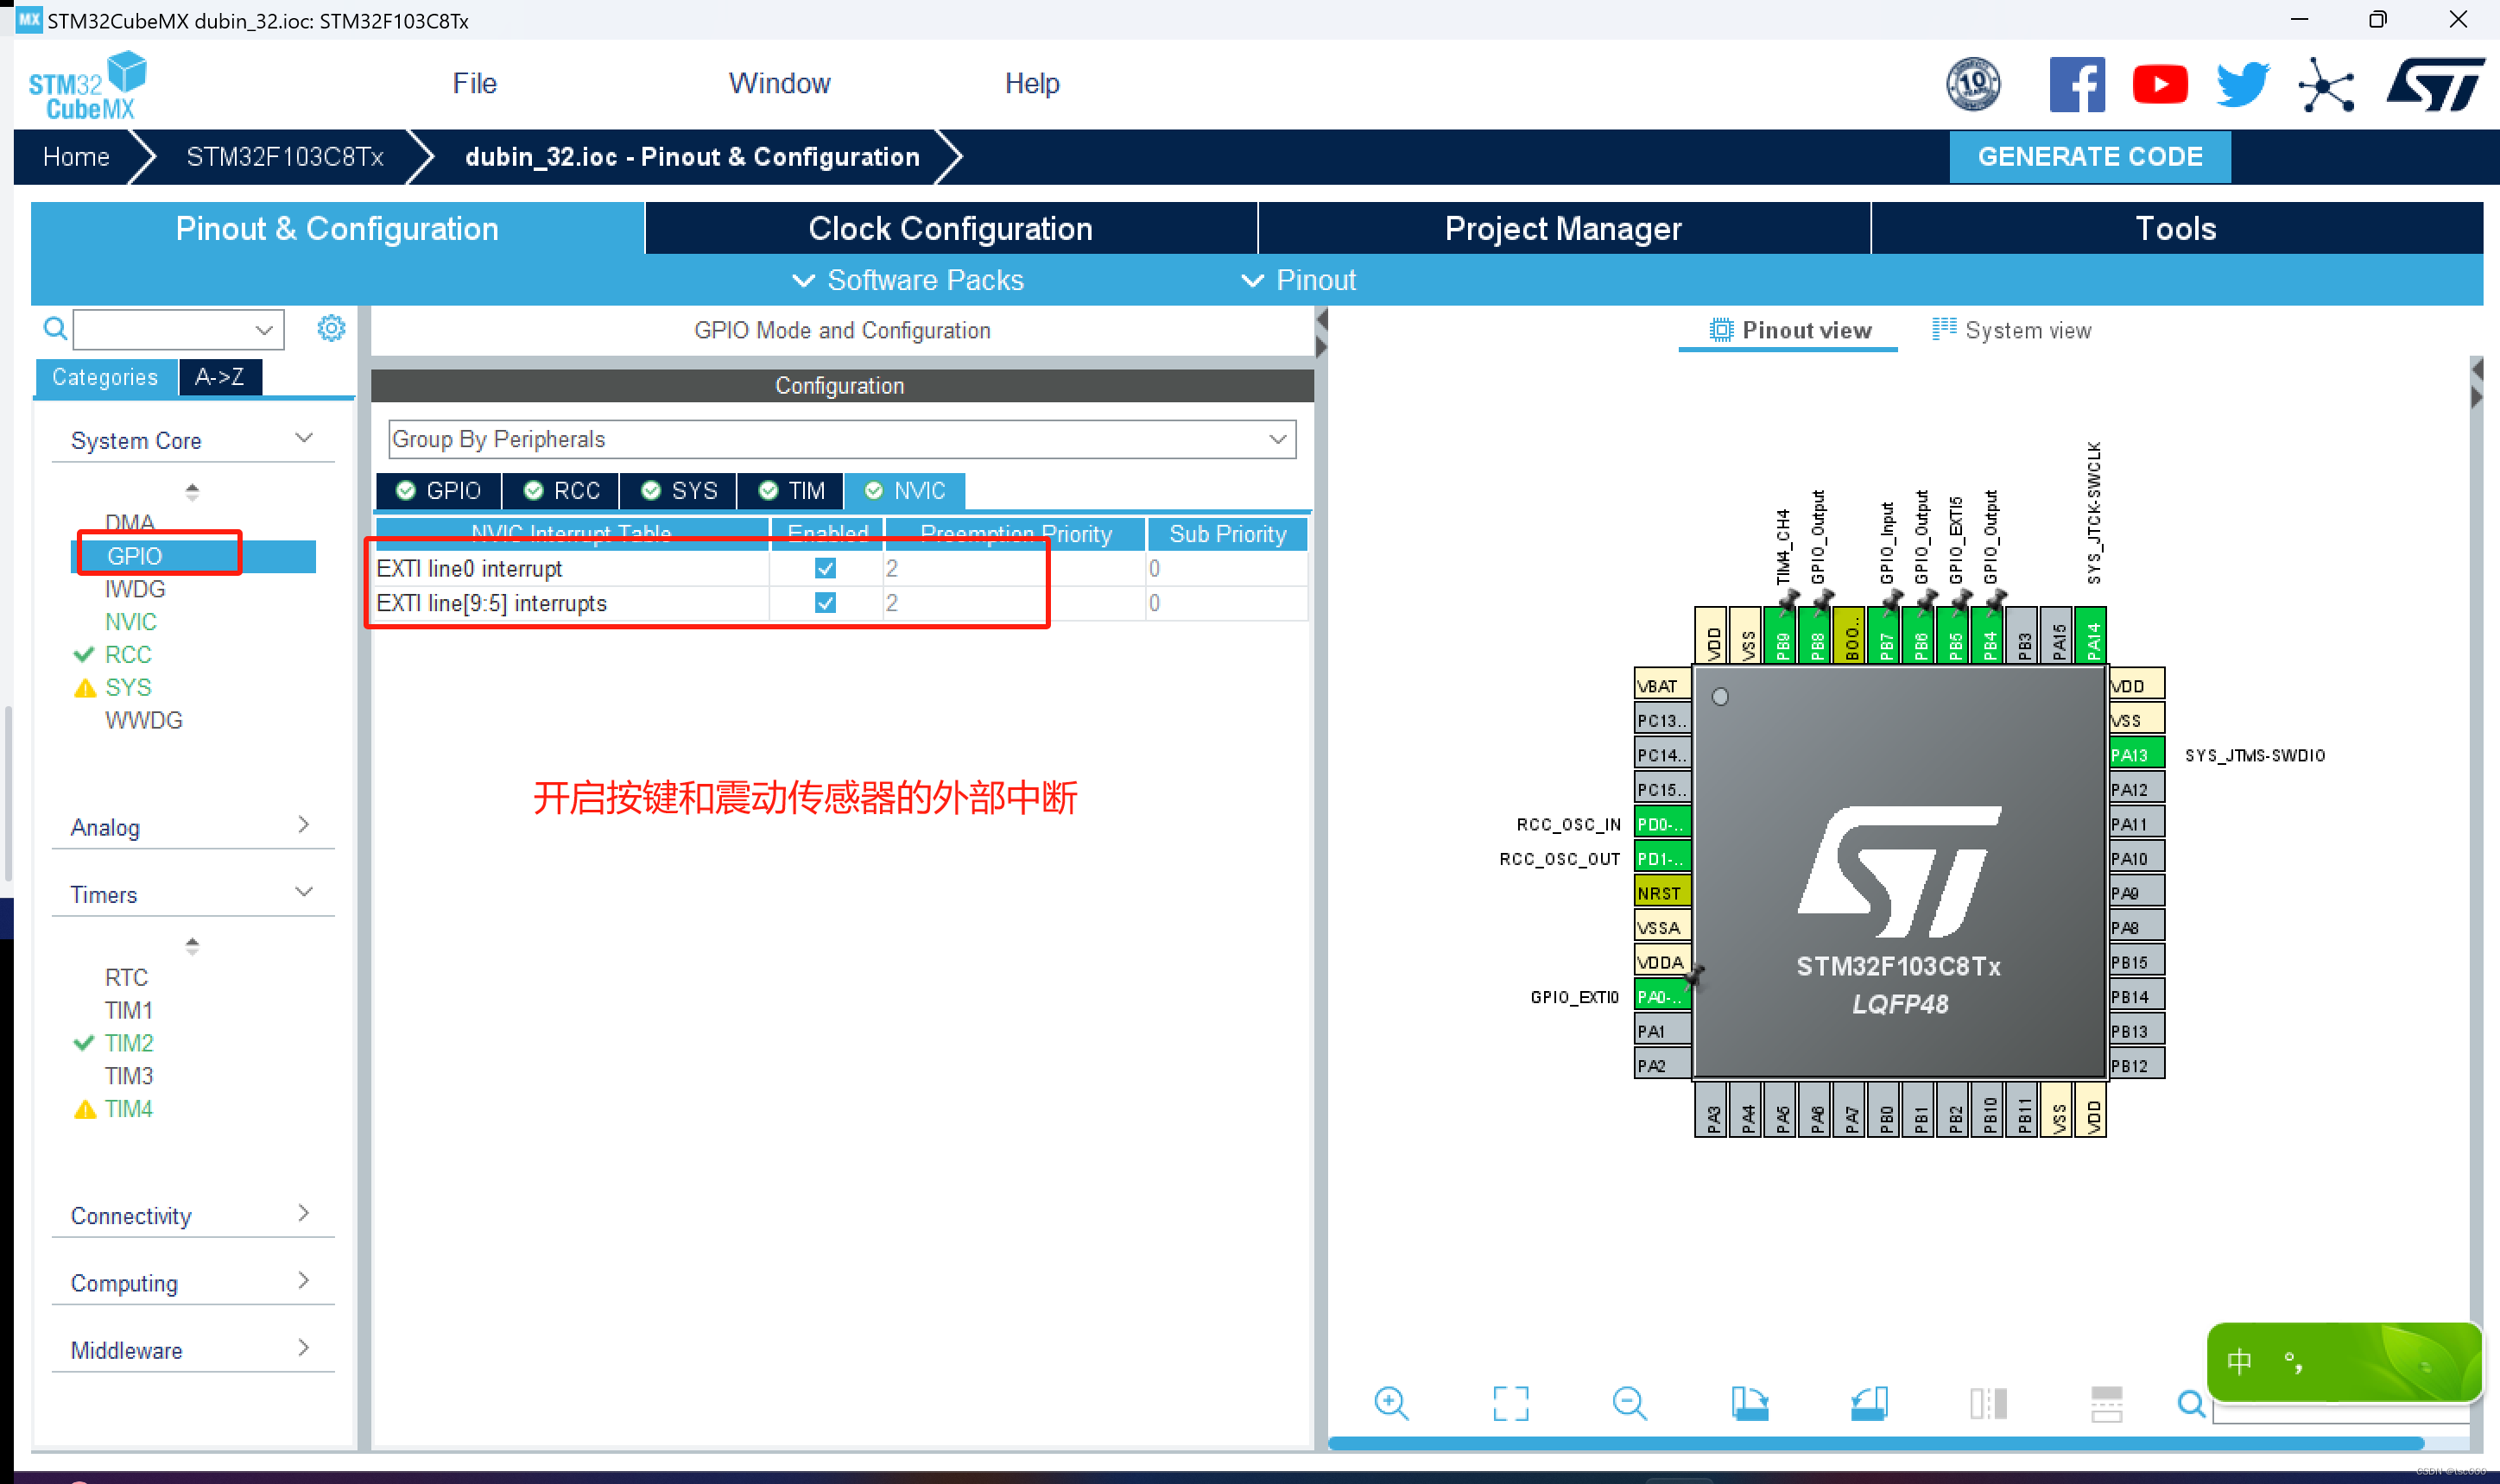The height and width of the screenshot is (1484, 2500).
Task: Select the RCC configuration tab
Action: 561,490
